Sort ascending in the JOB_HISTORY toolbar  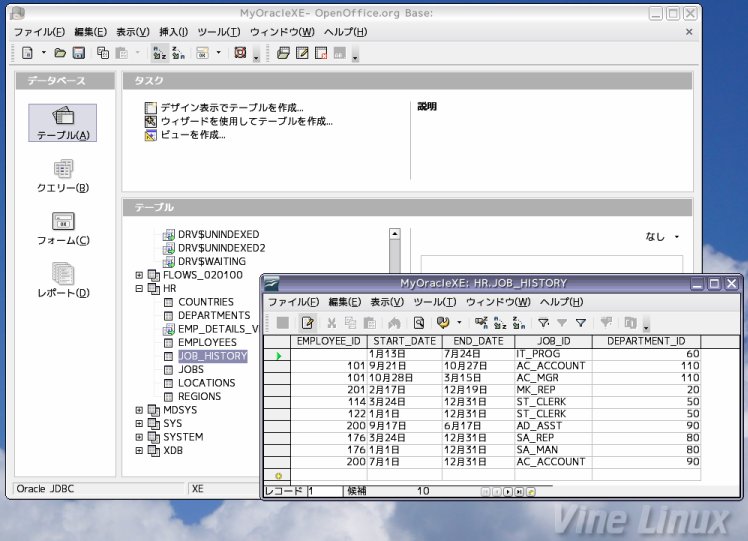tap(499, 323)
